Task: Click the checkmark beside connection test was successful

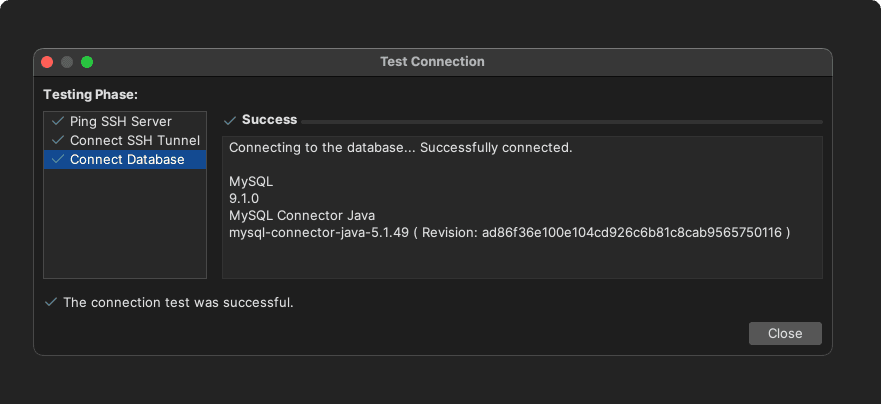Action: pyautogui.click(x=51, y=302)
